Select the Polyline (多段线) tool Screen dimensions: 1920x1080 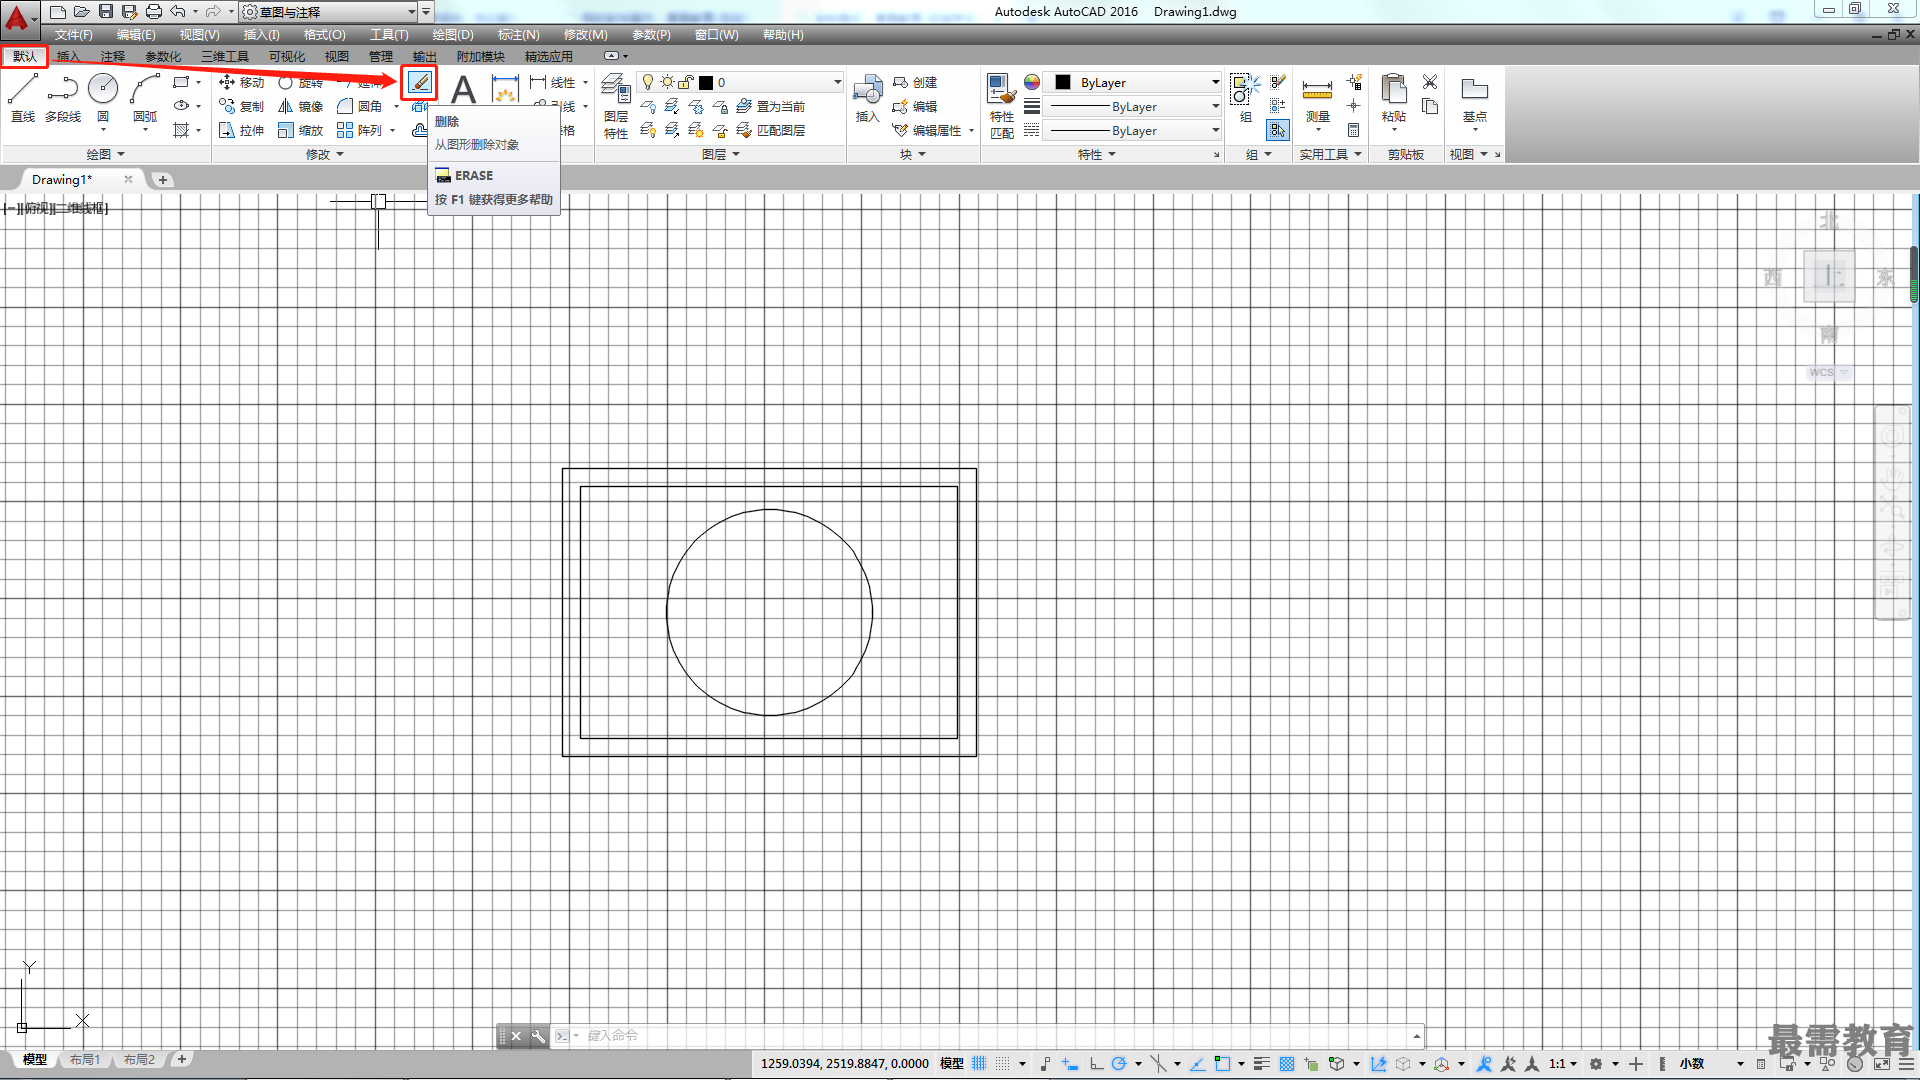(x=62, y=98)
